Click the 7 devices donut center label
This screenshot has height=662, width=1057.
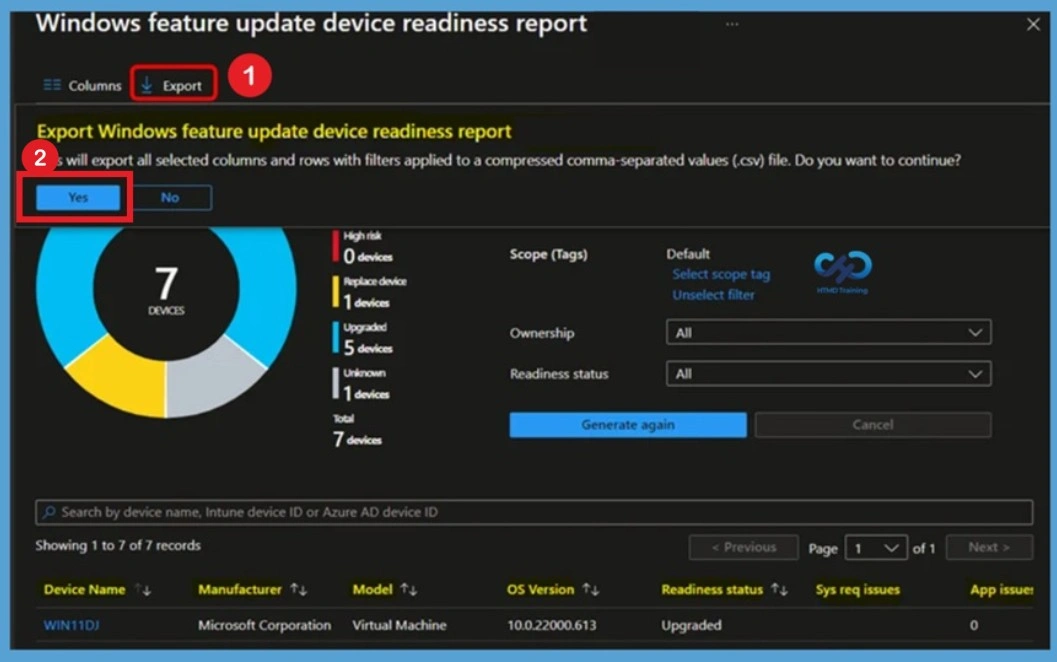click(x=167, y=290)
